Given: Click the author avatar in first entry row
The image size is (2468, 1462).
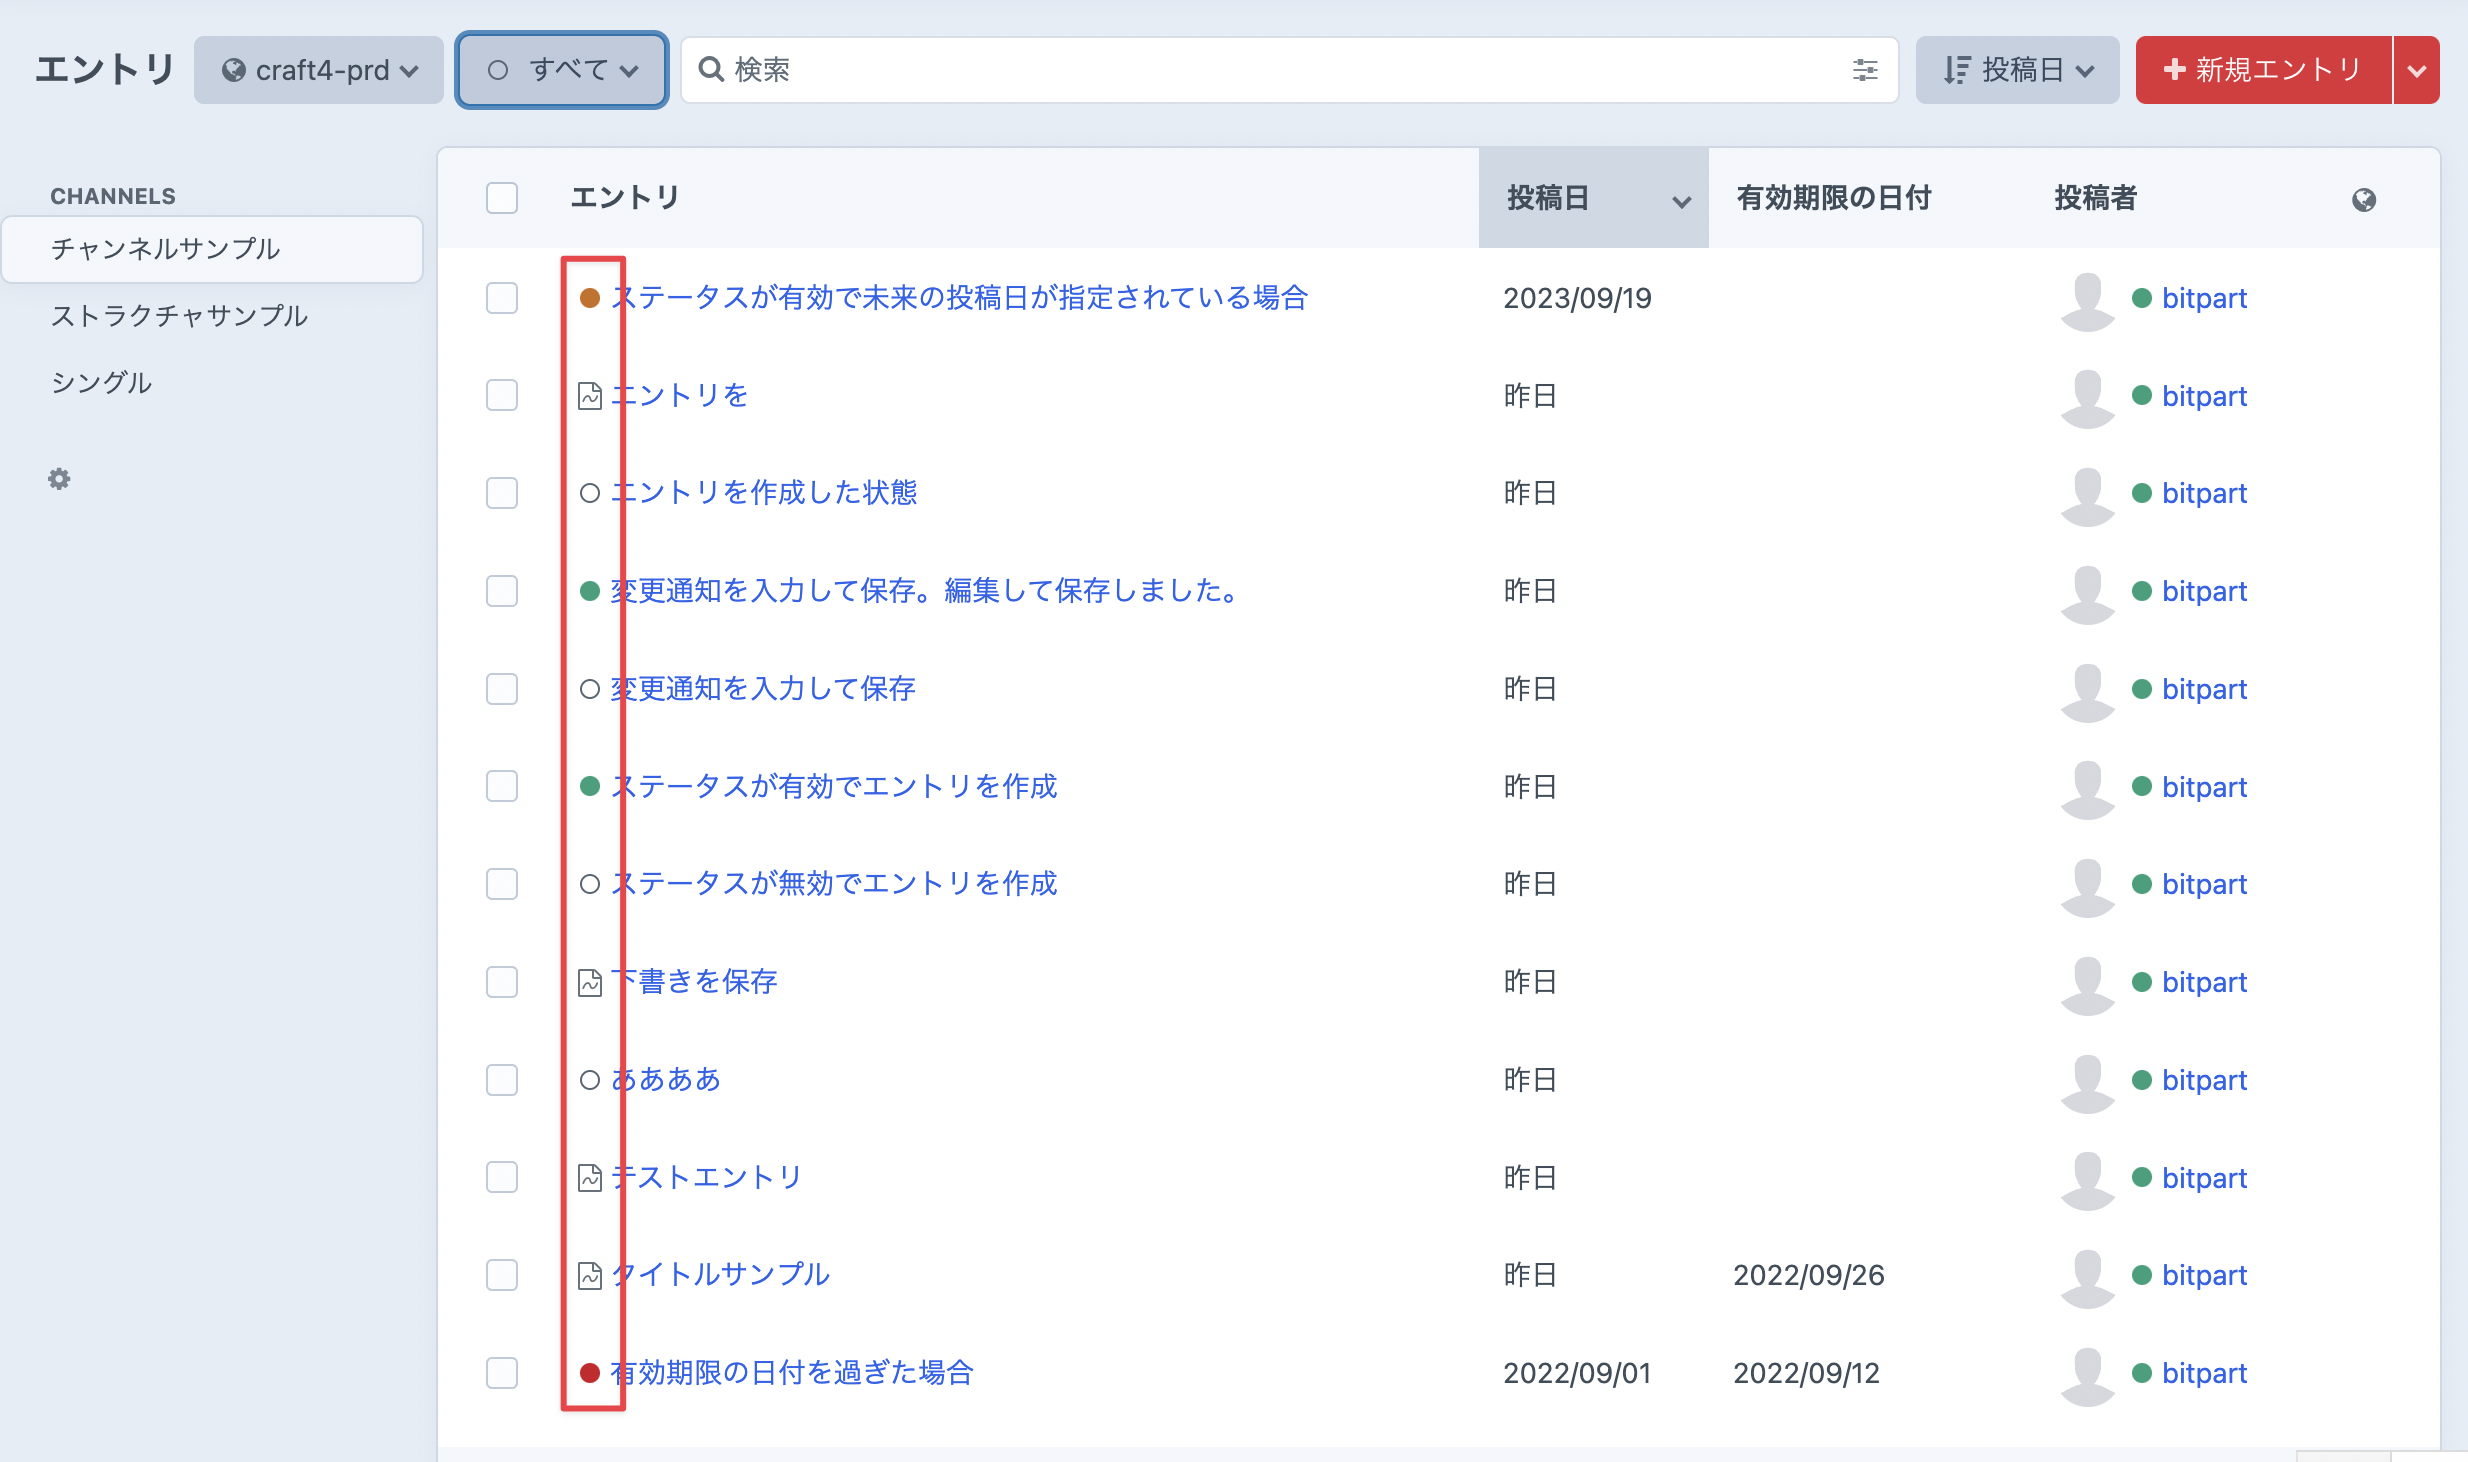Looking at the screenshot, I should [x=2087, y=299].
